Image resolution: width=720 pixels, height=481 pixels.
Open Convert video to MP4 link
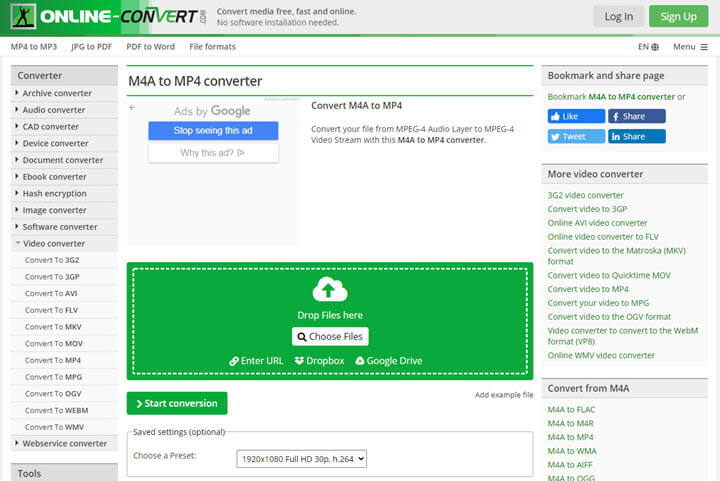(588, 289)
